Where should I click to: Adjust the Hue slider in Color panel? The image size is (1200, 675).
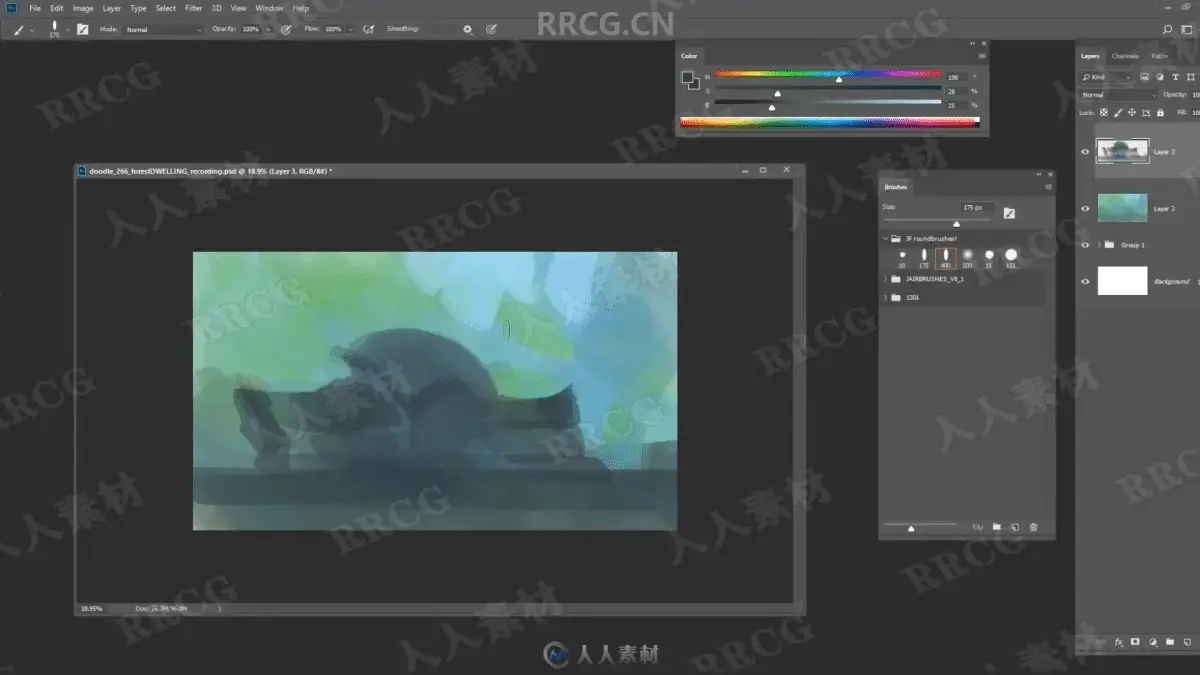(828, 75)
